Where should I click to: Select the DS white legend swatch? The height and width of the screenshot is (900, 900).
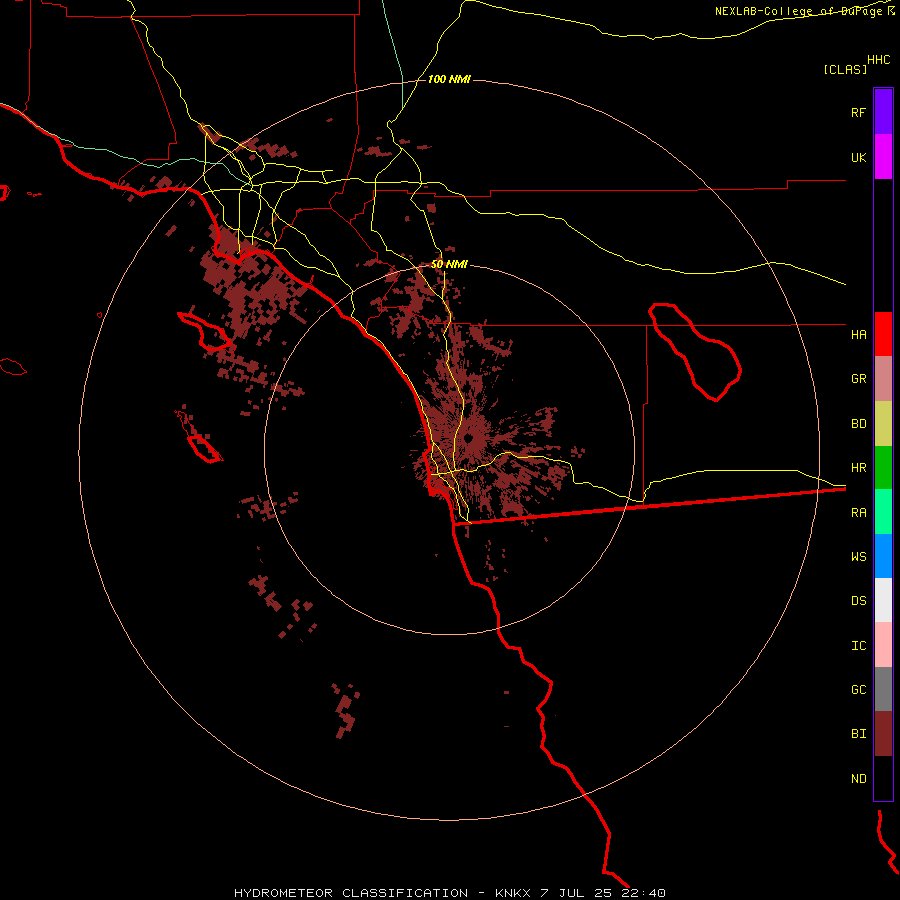click(x=883, y=600)
